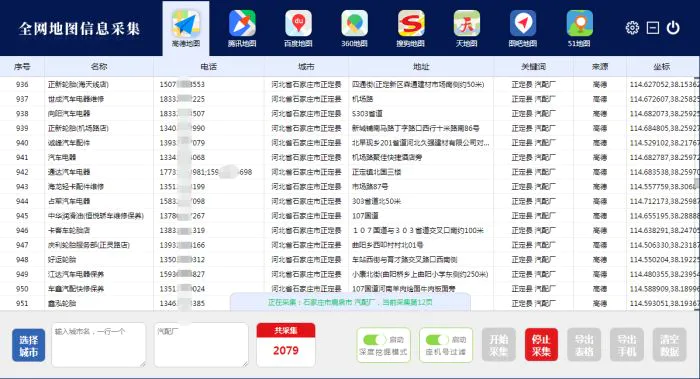Click the 导出表格 button
This screenshot has height=379, width=700.
click(584, 345)
